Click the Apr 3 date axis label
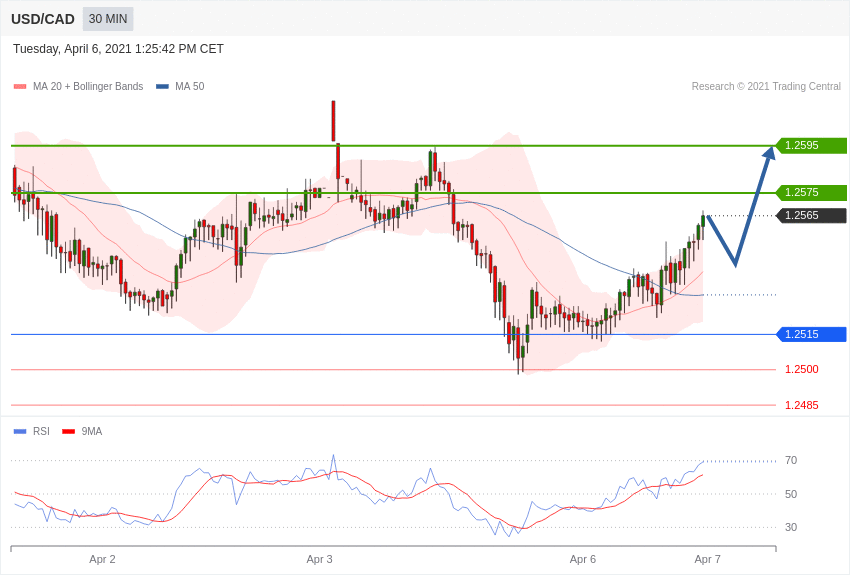850x576 pixels. click(319, 559)
